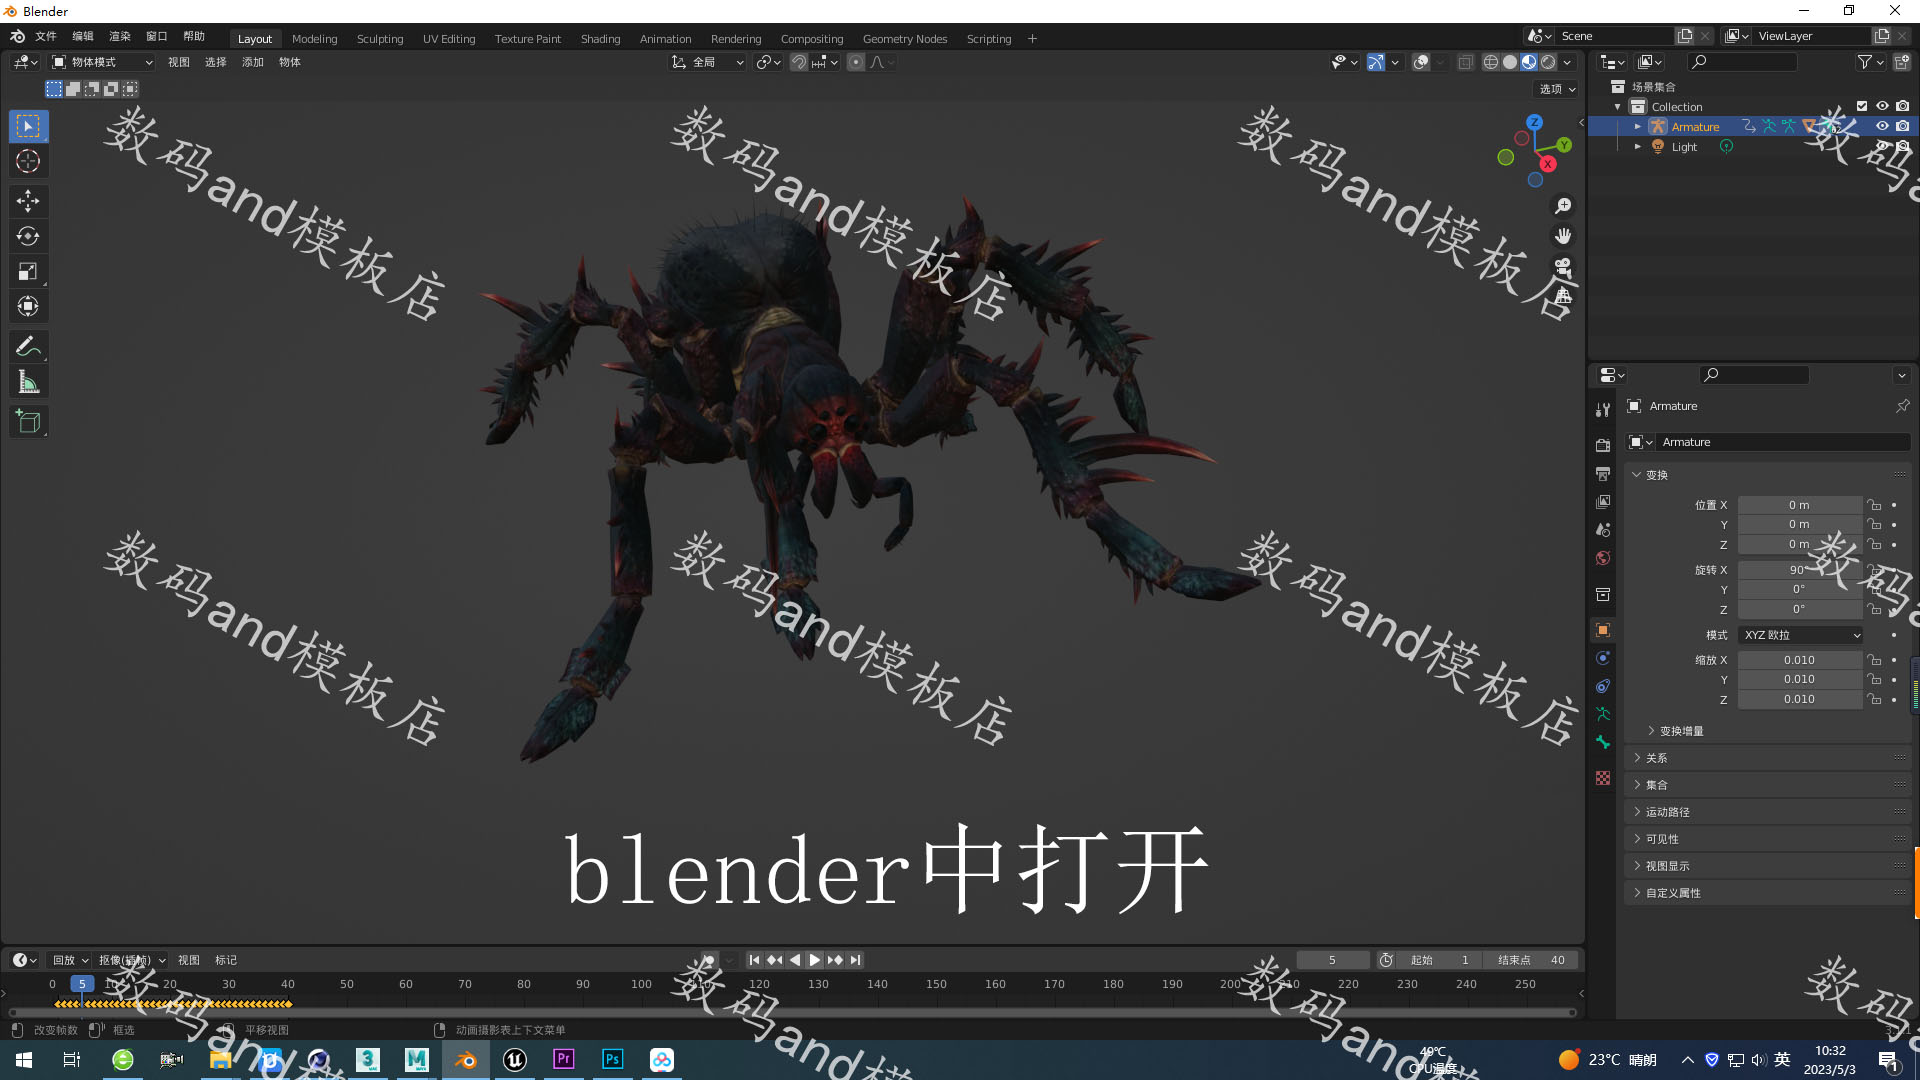Toggle proportional editing button
This screenshot has width=1920, height=1080.
pos(856,62)
